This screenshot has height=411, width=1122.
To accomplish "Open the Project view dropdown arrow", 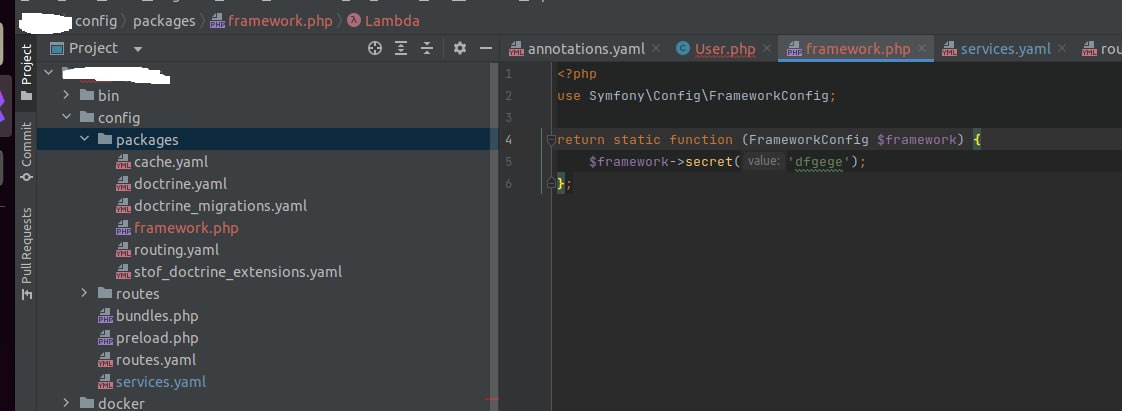I will tap(138, 49).
